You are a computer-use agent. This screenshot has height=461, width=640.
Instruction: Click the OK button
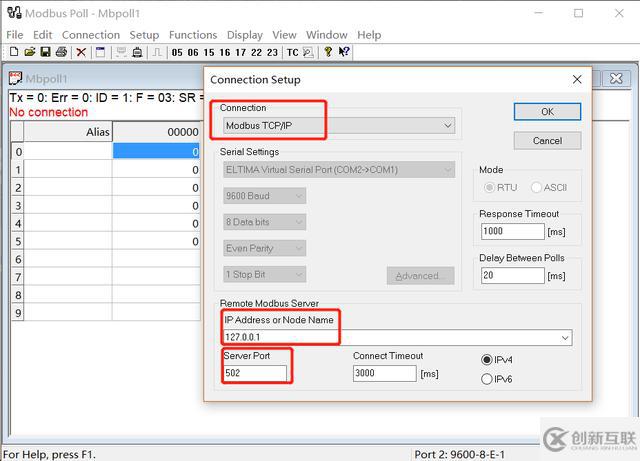tap(547, 111)
